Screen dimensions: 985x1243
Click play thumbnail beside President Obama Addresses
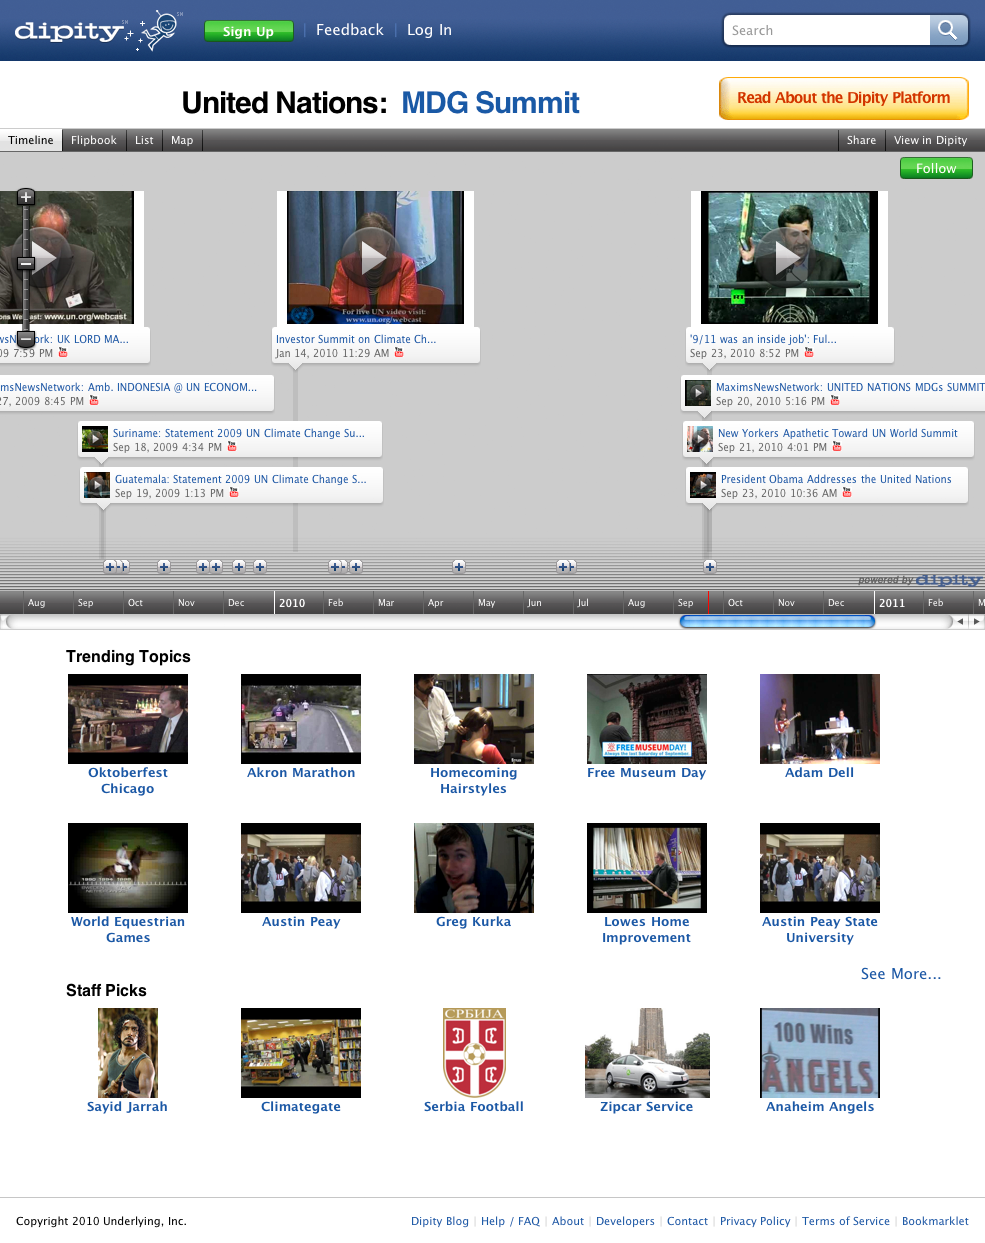702,486
